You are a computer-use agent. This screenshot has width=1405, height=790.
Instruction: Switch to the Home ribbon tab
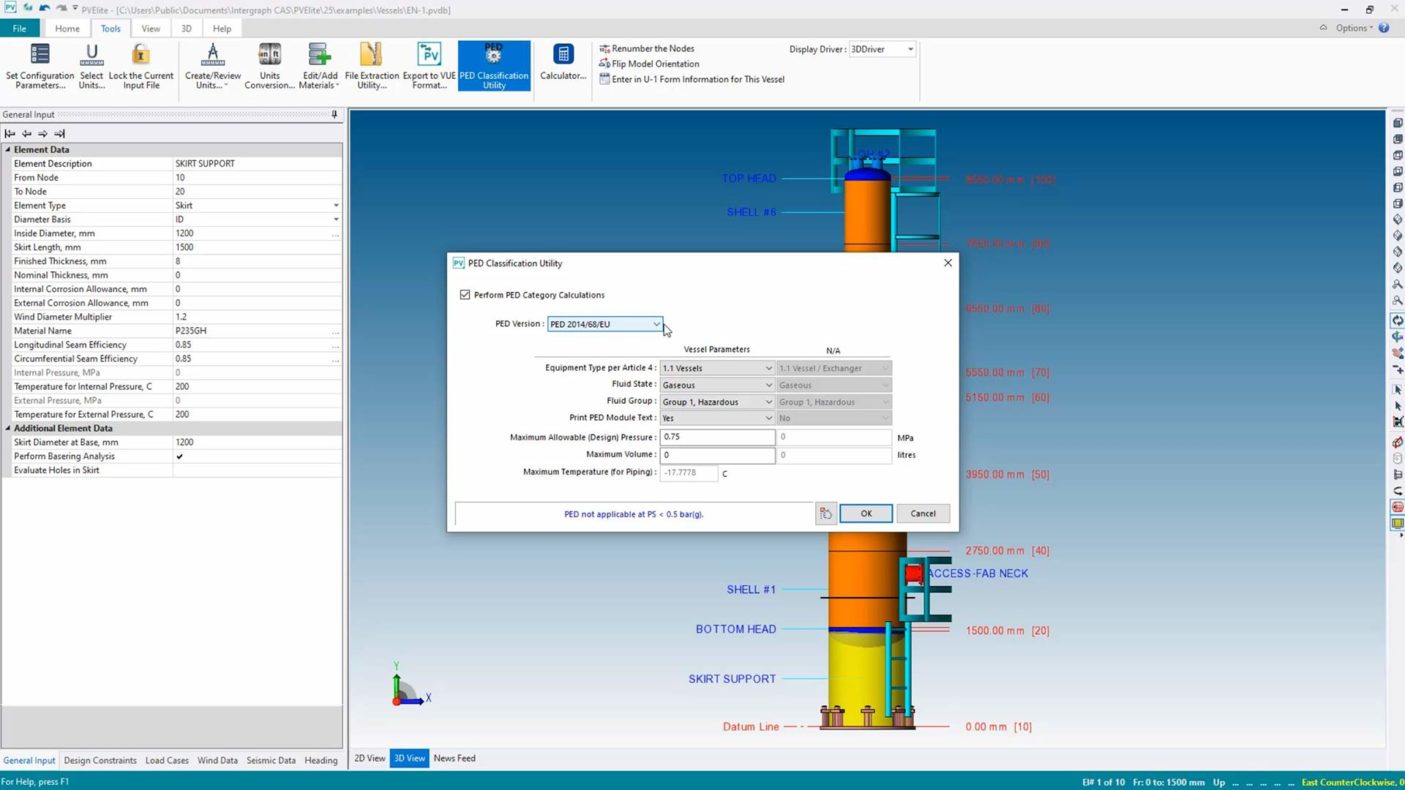click(x=67, y=29)
